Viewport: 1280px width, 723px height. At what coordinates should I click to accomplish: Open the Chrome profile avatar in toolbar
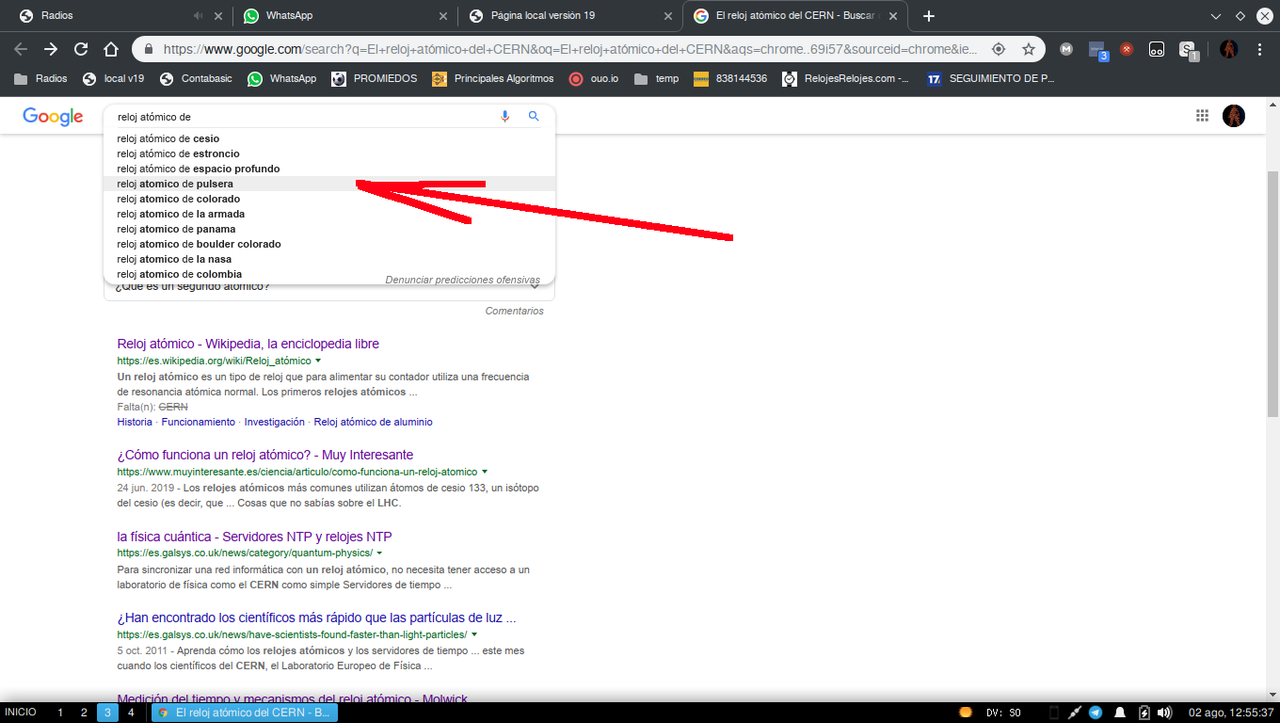point(1229,49)
